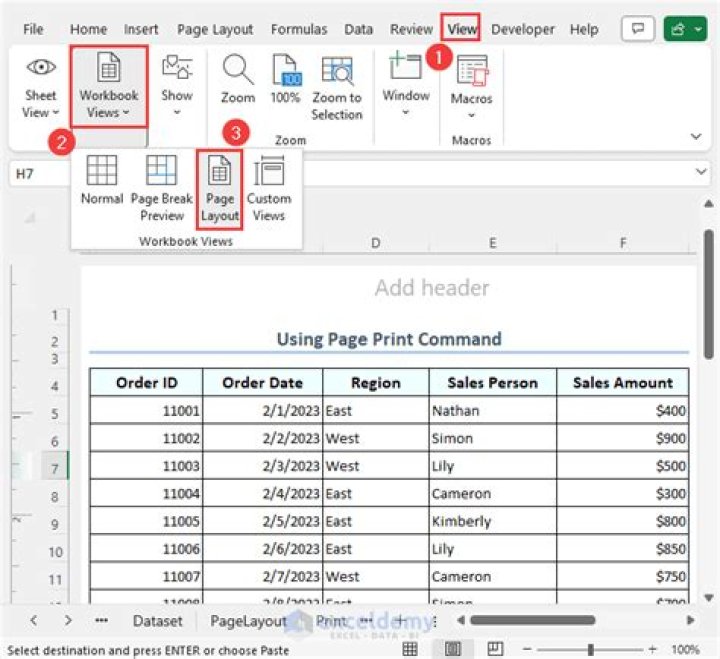Open the Zoom dialog icon
720x659 pixels.
tap(238, 79)
